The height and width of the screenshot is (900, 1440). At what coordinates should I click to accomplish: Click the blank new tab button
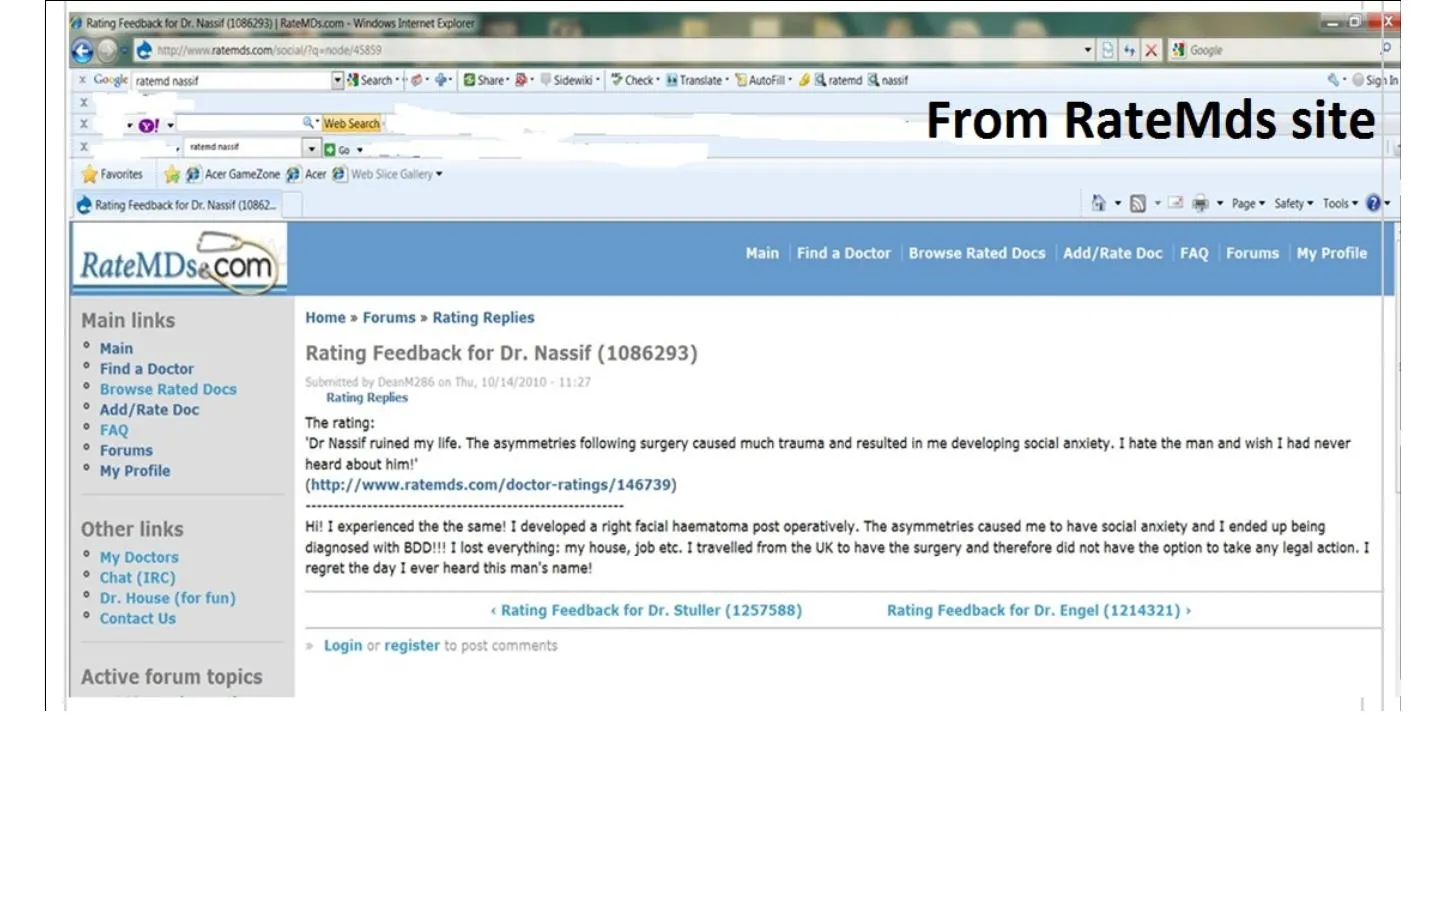294,205
